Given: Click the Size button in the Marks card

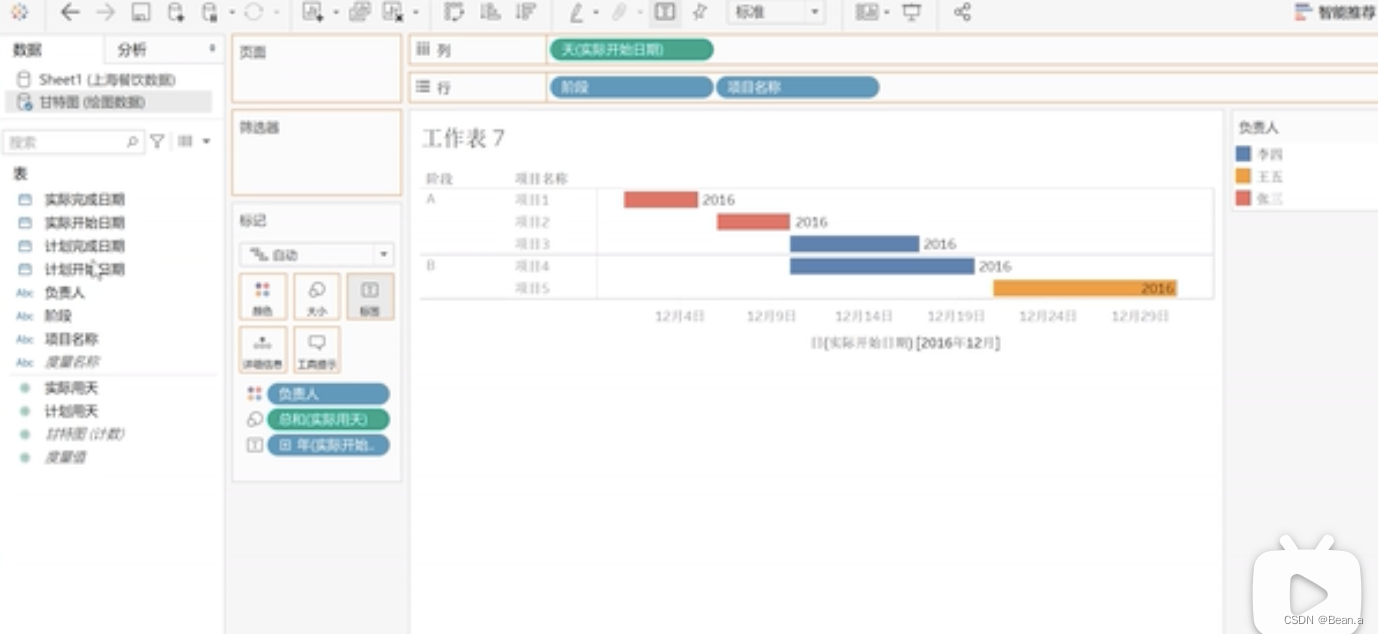Looking at the screenshot, I should click(316, 296).
